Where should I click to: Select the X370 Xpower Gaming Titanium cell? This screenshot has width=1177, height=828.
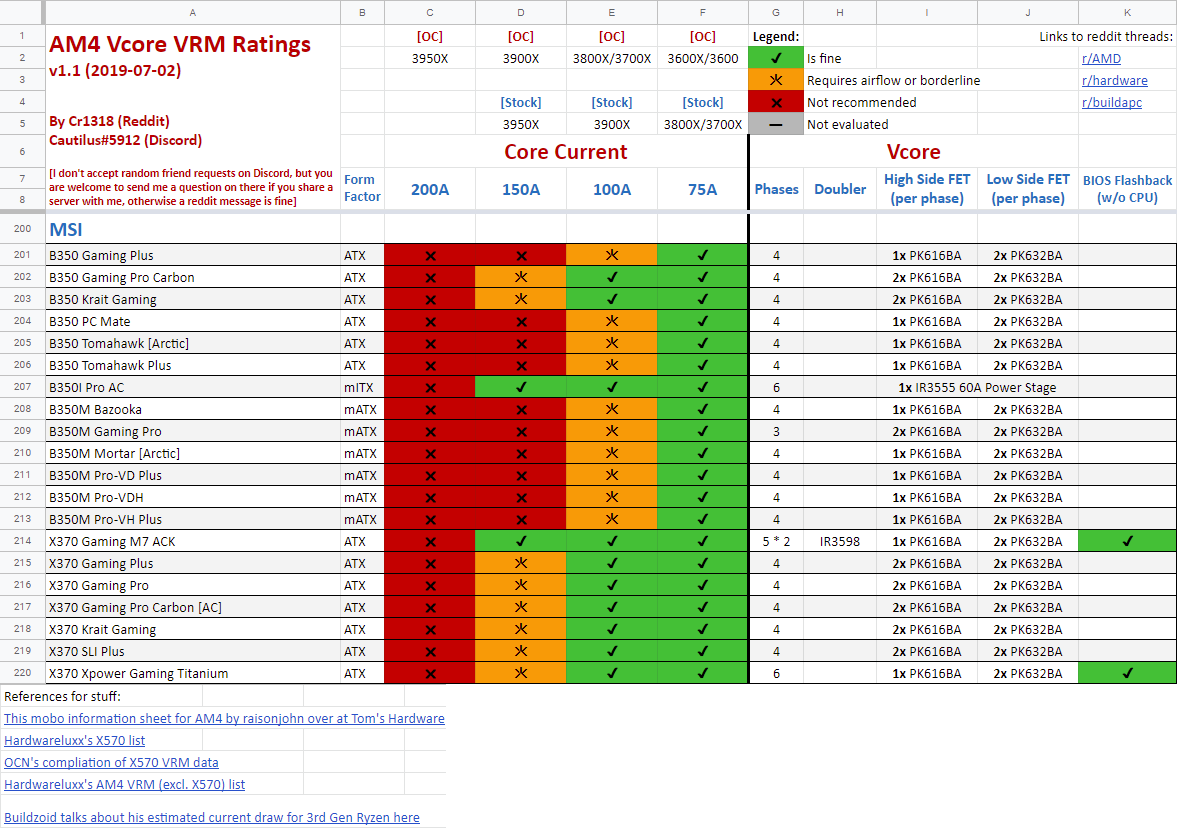pyautogui.click(x=193, y=673)
